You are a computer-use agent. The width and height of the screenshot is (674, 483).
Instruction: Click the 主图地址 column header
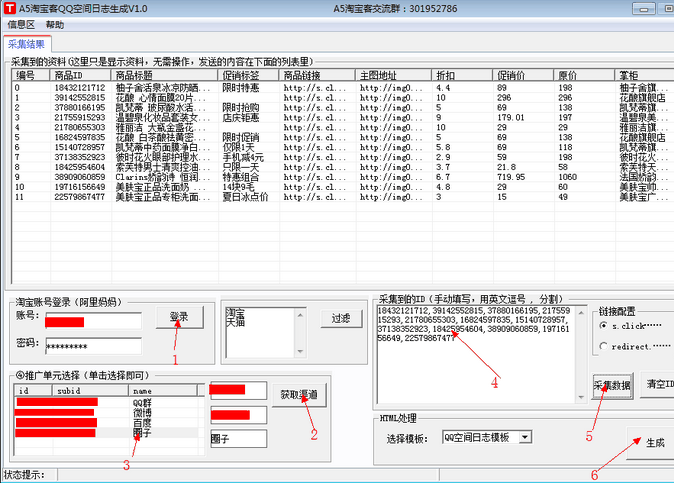(393, 75)
